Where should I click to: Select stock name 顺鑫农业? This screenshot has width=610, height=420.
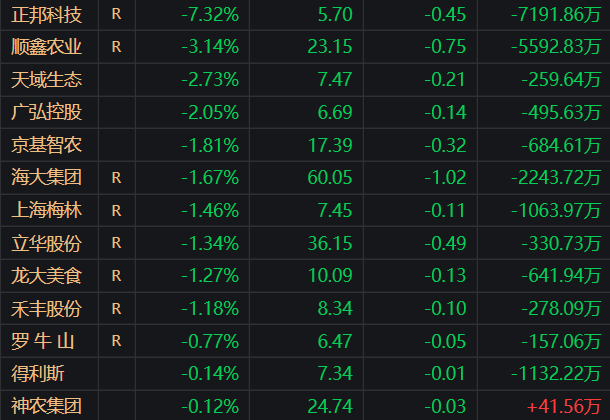(46, 47)
